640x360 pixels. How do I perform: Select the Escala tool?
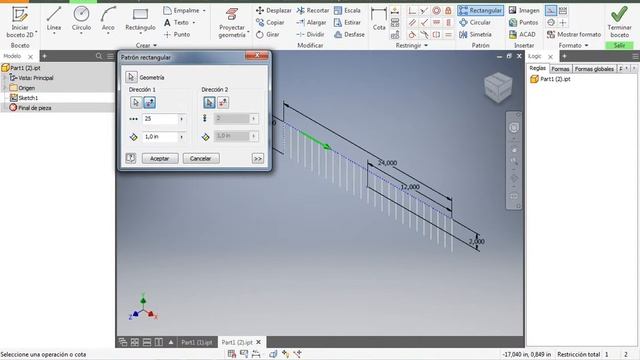(347, 10)
